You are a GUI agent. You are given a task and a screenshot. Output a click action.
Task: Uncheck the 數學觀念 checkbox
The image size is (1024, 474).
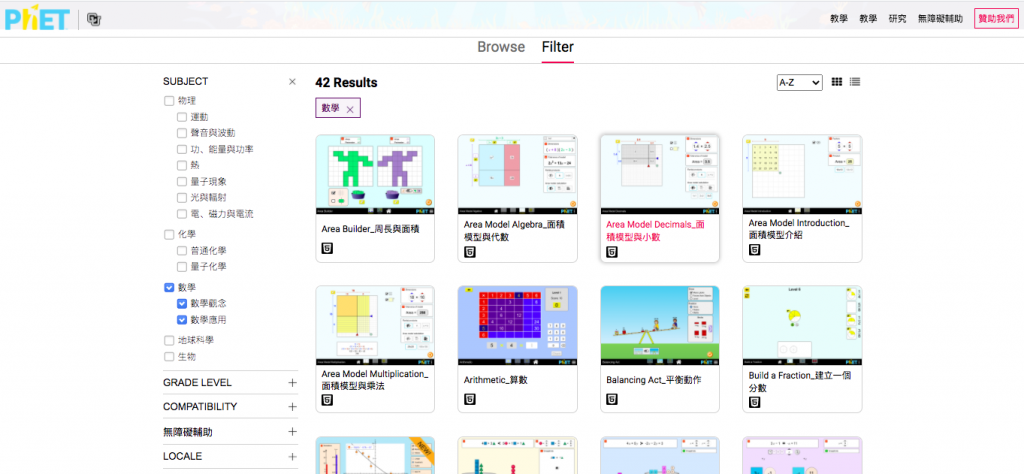[182, 304]
